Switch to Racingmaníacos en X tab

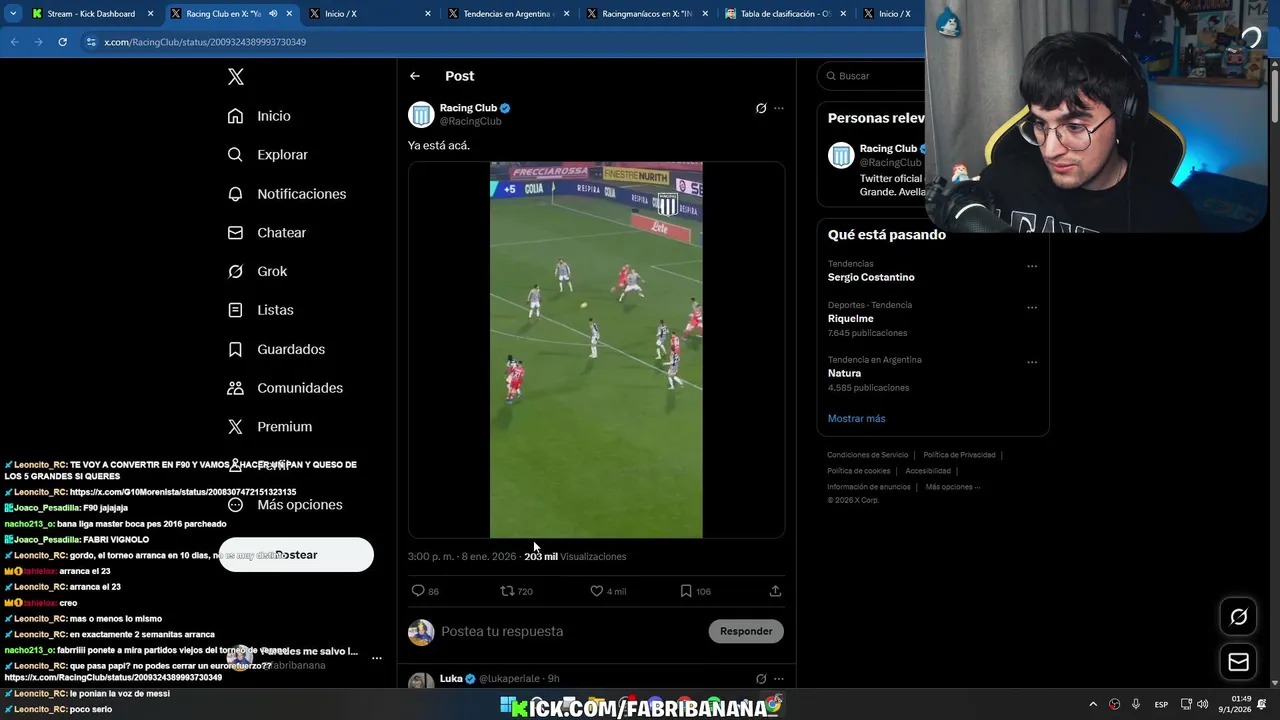click(x=646, y=14)
